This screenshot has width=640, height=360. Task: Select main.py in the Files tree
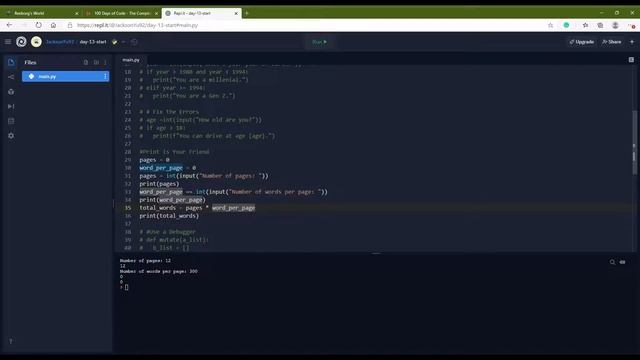(65, 76)
